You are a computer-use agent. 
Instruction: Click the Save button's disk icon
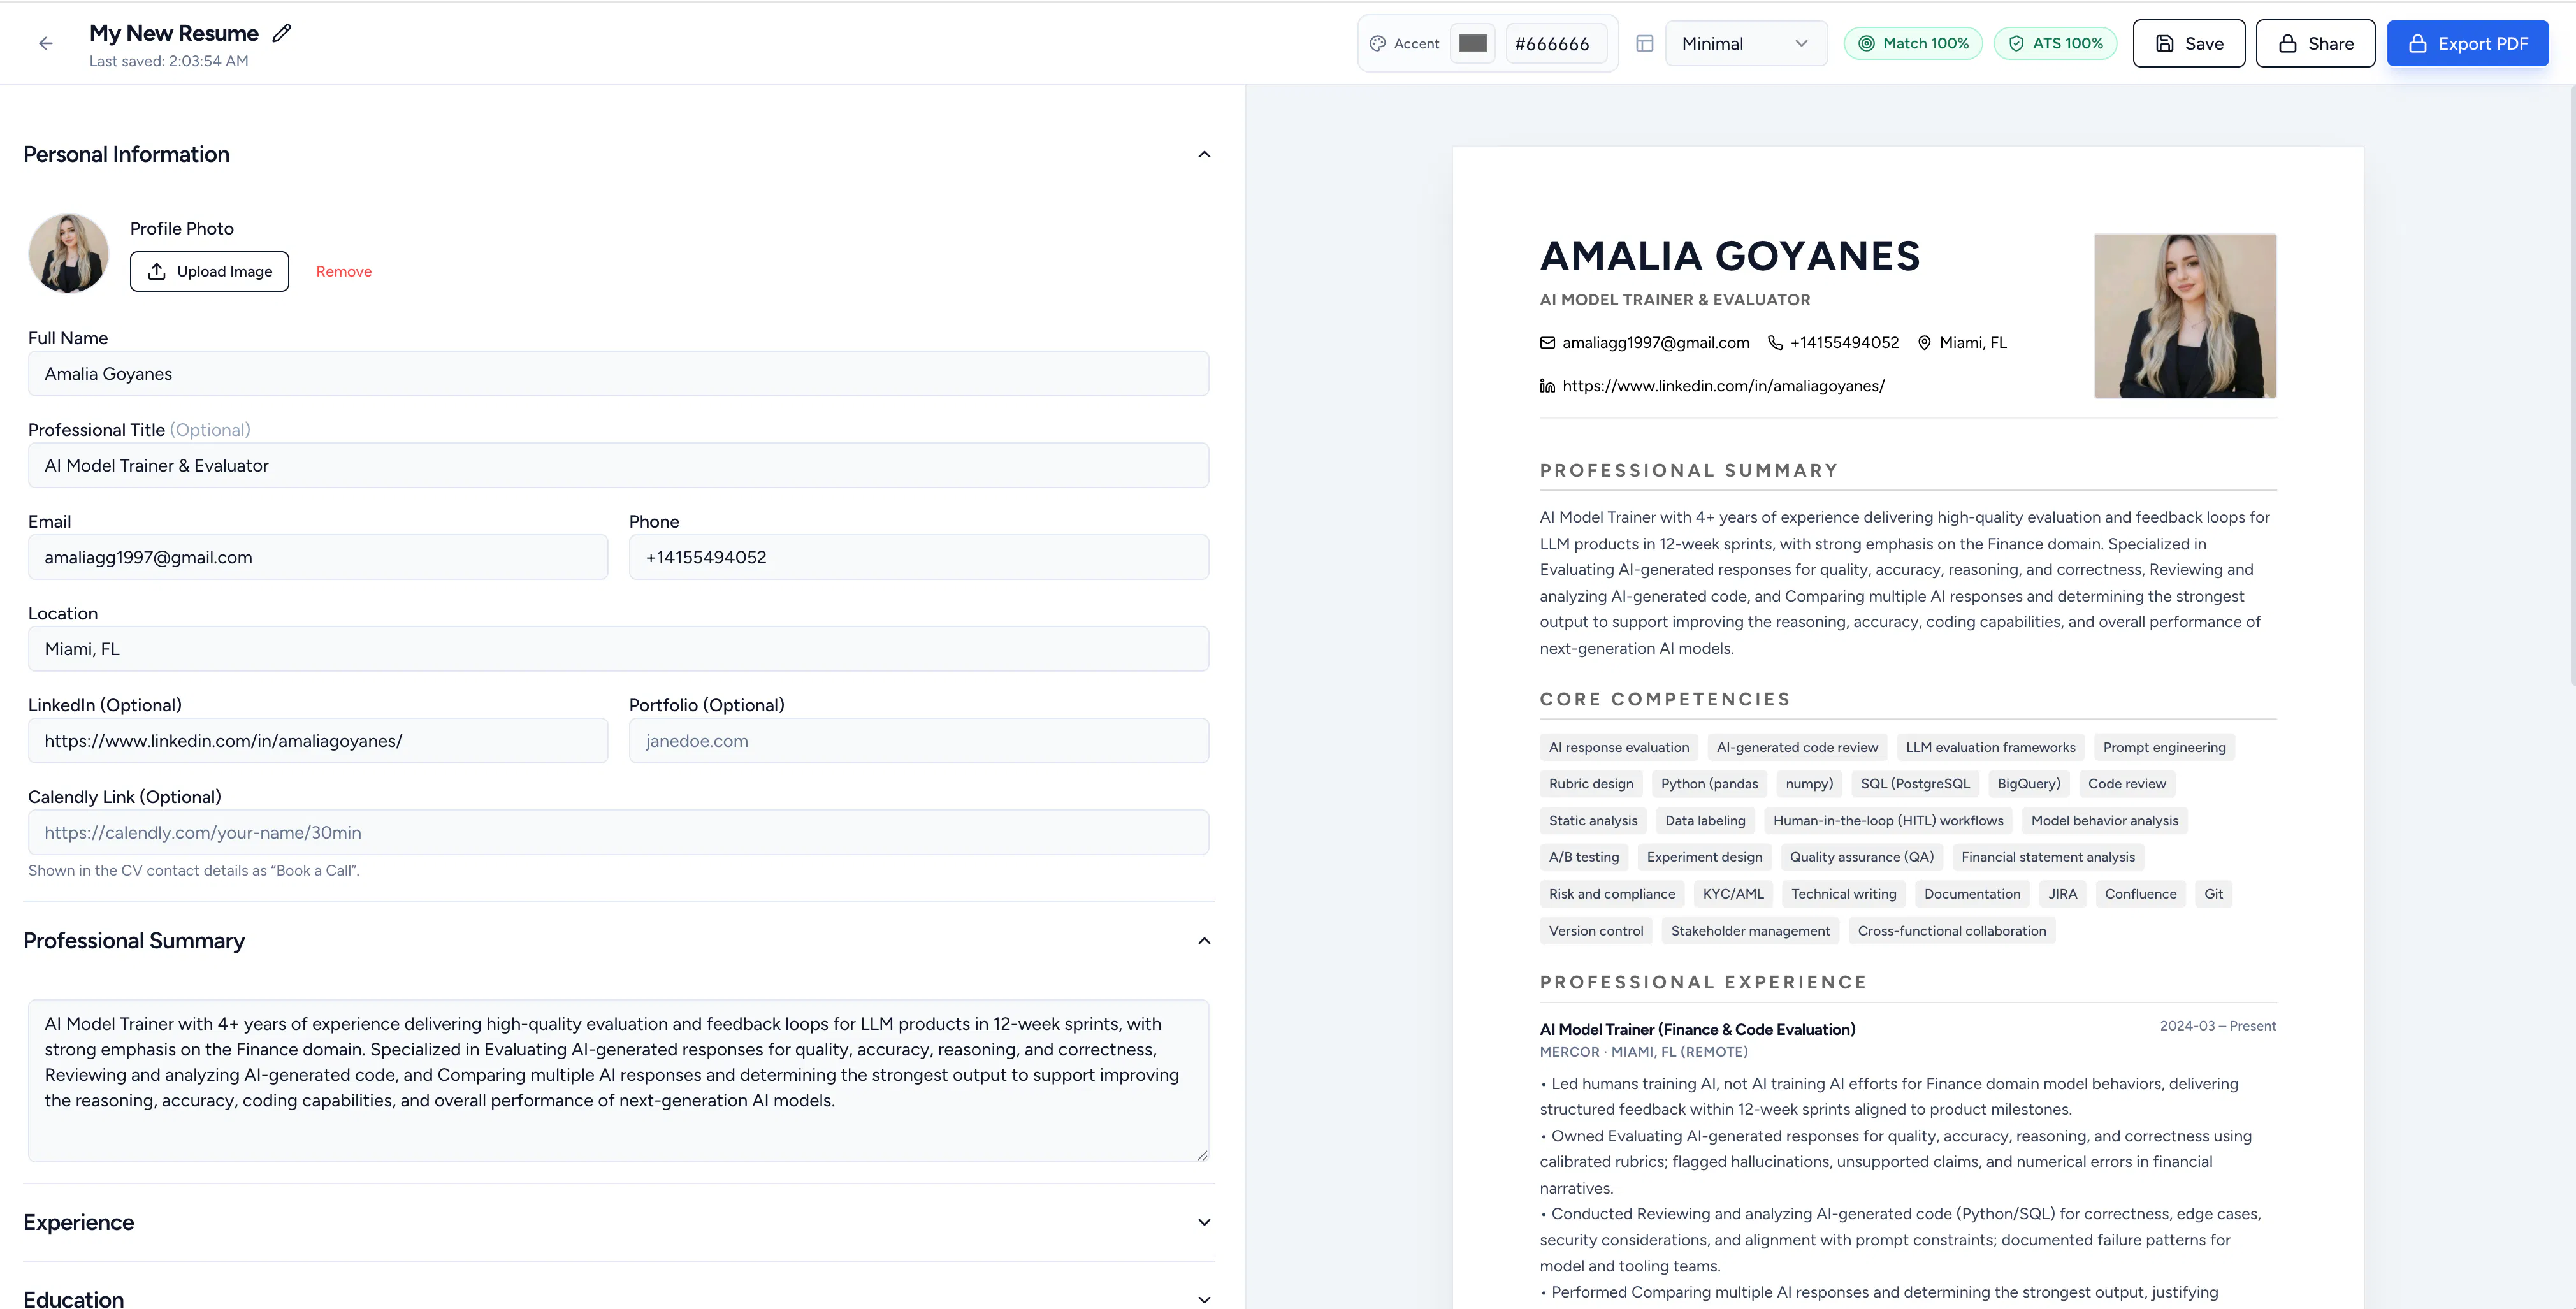click(x=2164, y=43)
